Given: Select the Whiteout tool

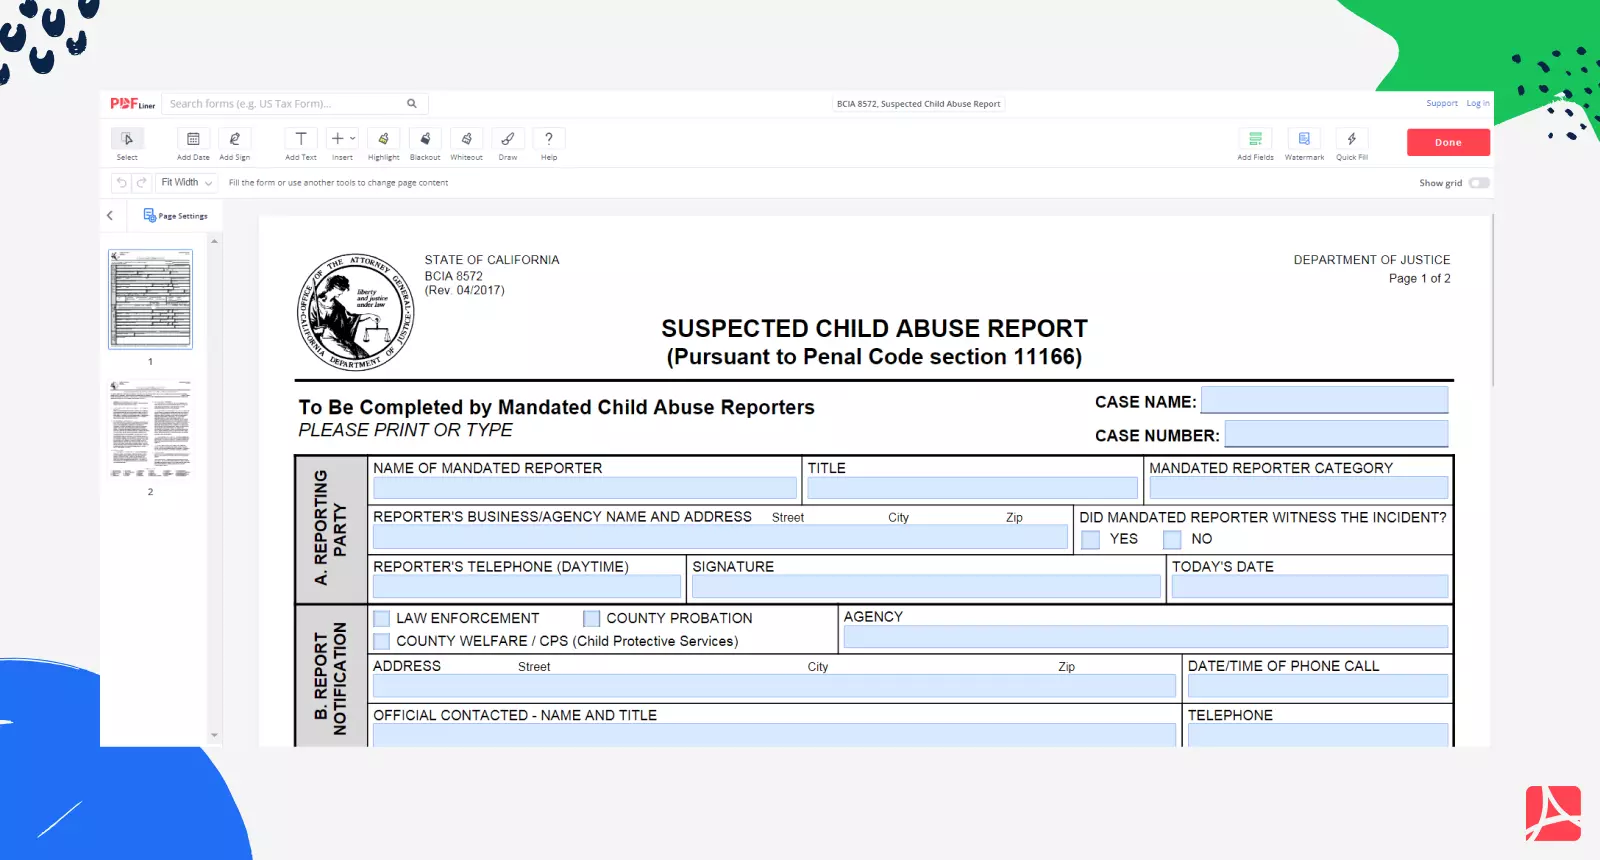Looking at the screenshot, I should 466,144.
